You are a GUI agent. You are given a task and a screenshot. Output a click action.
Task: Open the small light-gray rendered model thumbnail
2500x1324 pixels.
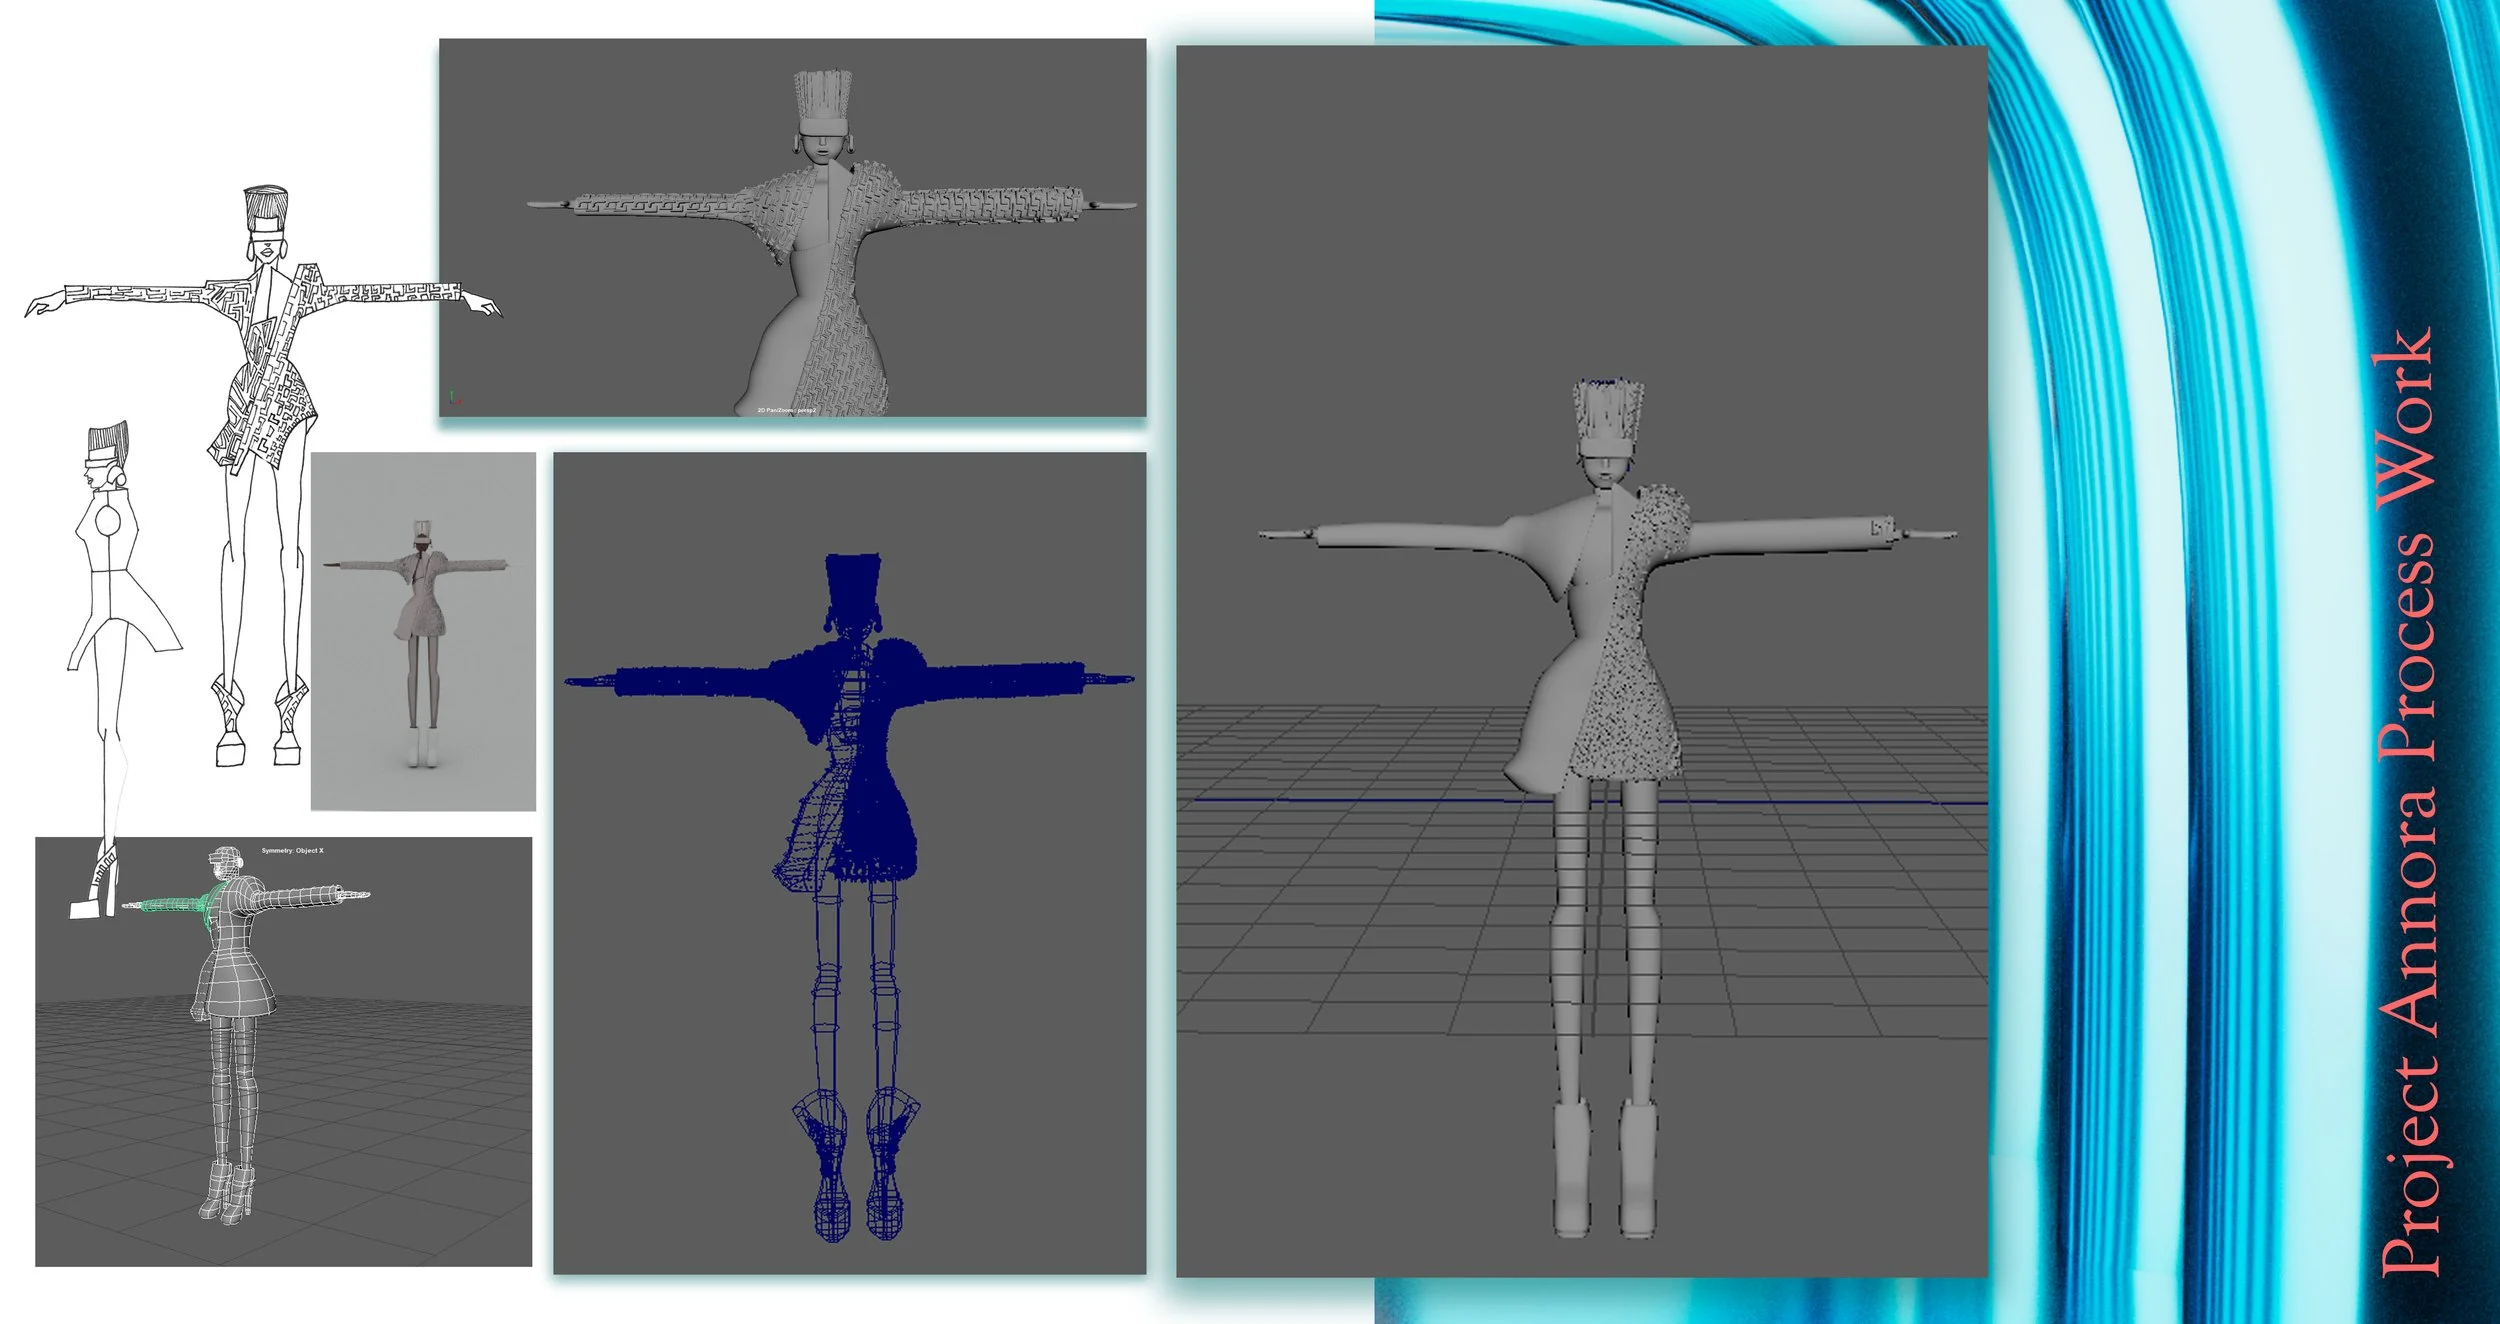(x=423, y=631)
